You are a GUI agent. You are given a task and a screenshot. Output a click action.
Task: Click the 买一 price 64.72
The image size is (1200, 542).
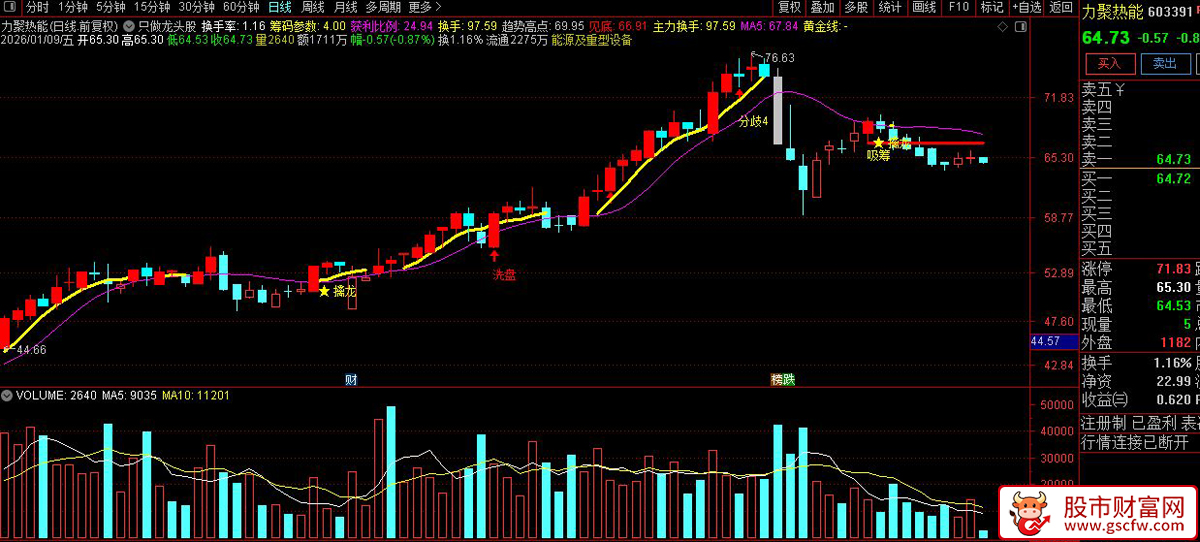click(x=1173, y=178)
